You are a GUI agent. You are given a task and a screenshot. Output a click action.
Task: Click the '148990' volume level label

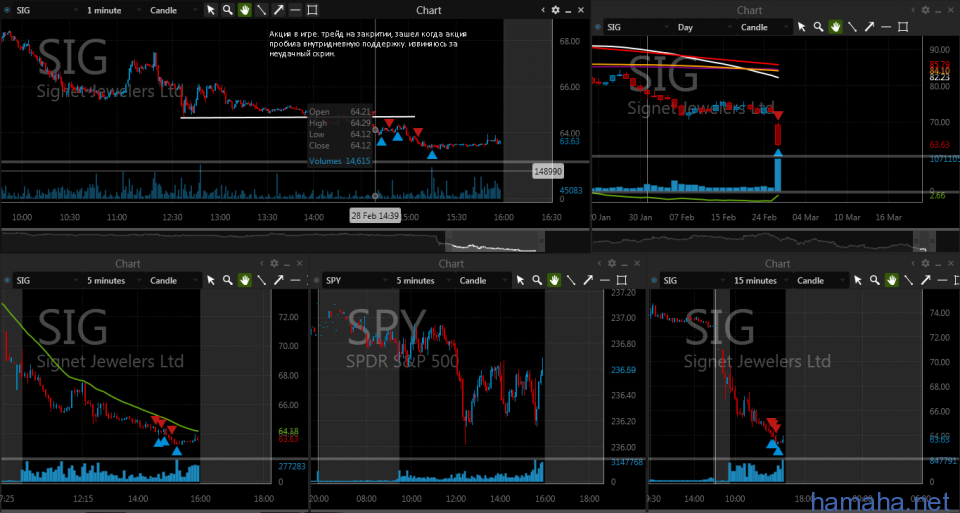click(548, 171)
